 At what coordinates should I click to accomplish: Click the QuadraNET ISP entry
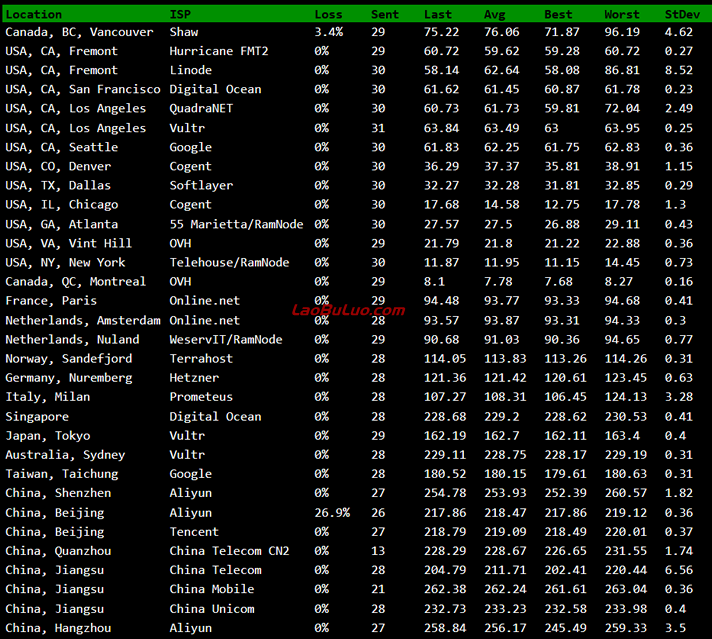[x=201, y=108]
